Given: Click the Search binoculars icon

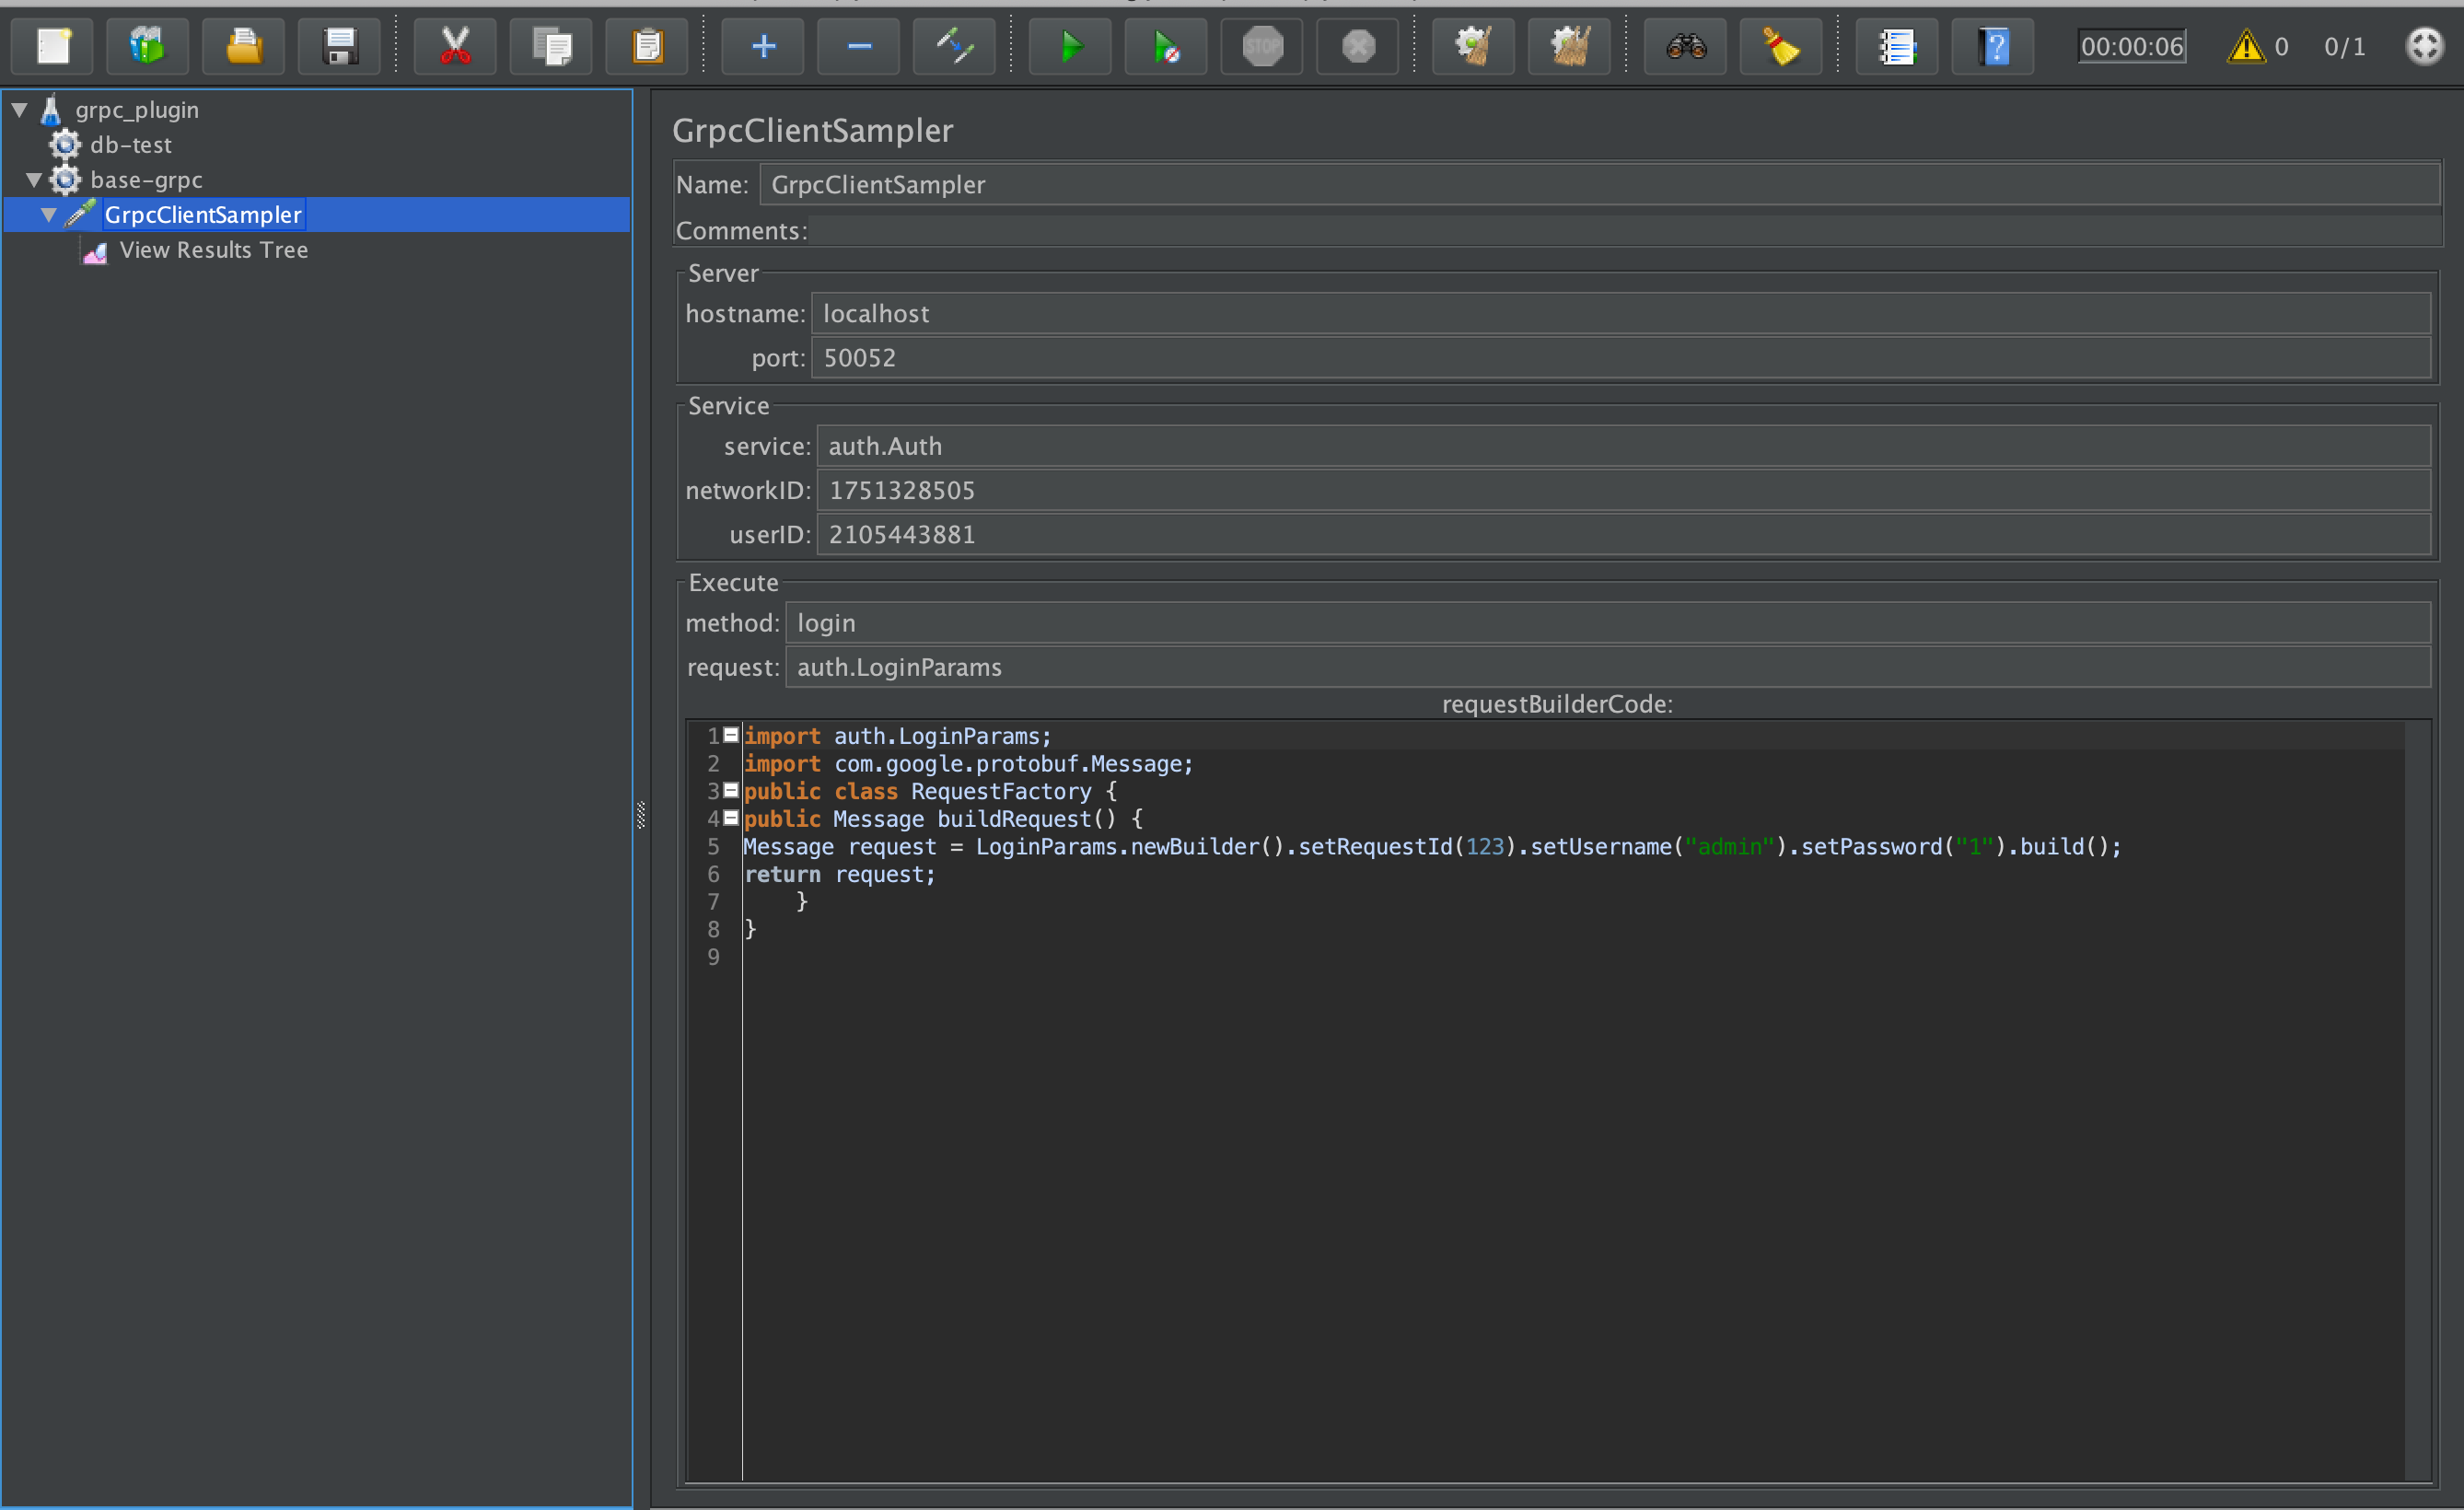Looking at the screenshot, I should click(x=1685, y=46).
